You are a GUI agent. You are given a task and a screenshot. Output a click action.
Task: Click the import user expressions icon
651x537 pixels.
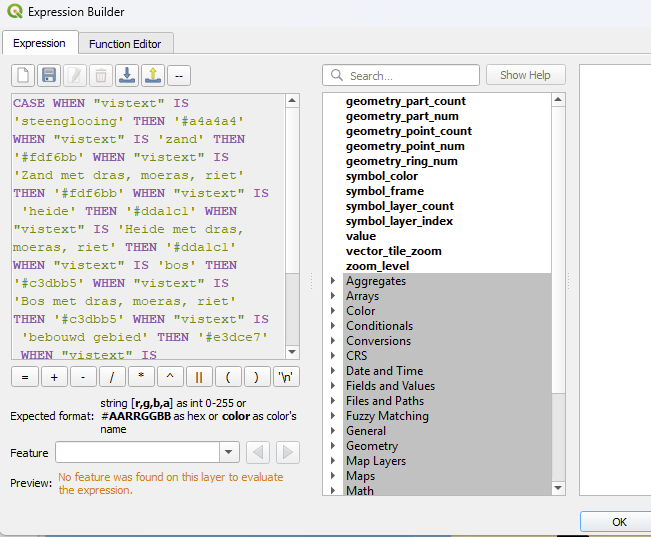pyautogui.click(x=127, y=76)
